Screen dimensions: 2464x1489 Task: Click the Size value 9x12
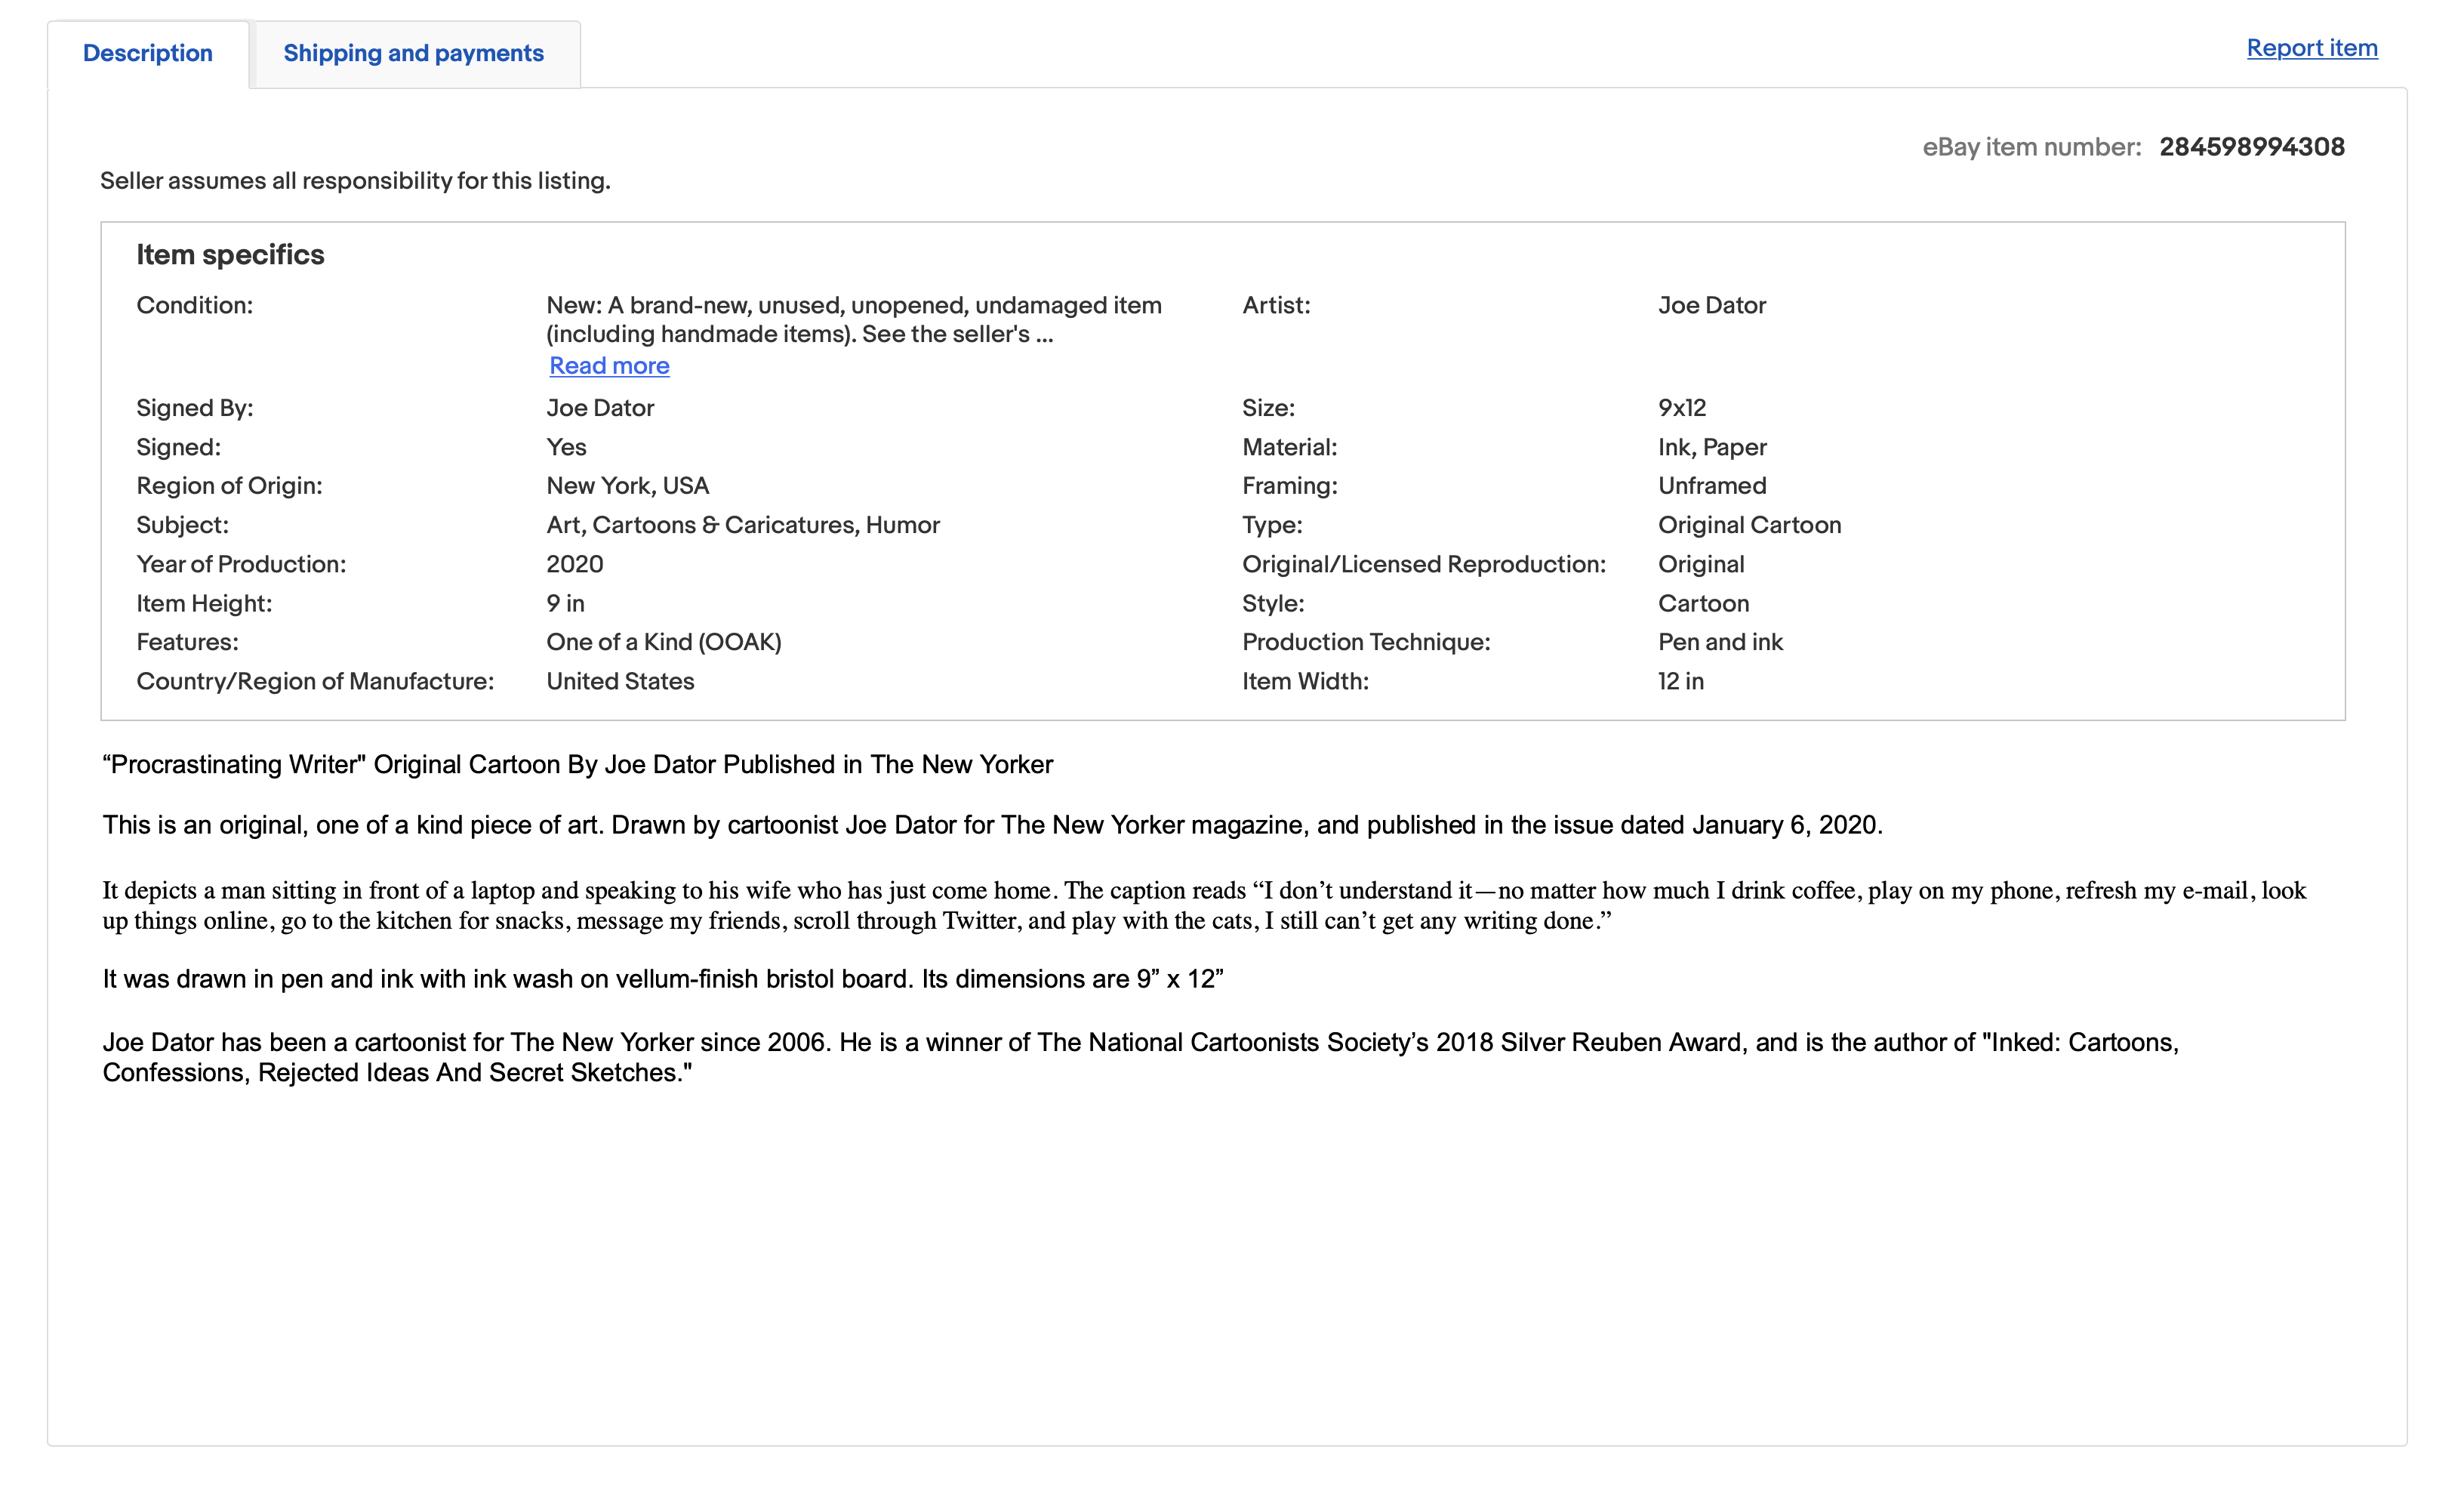click(x=1681, y=408)
